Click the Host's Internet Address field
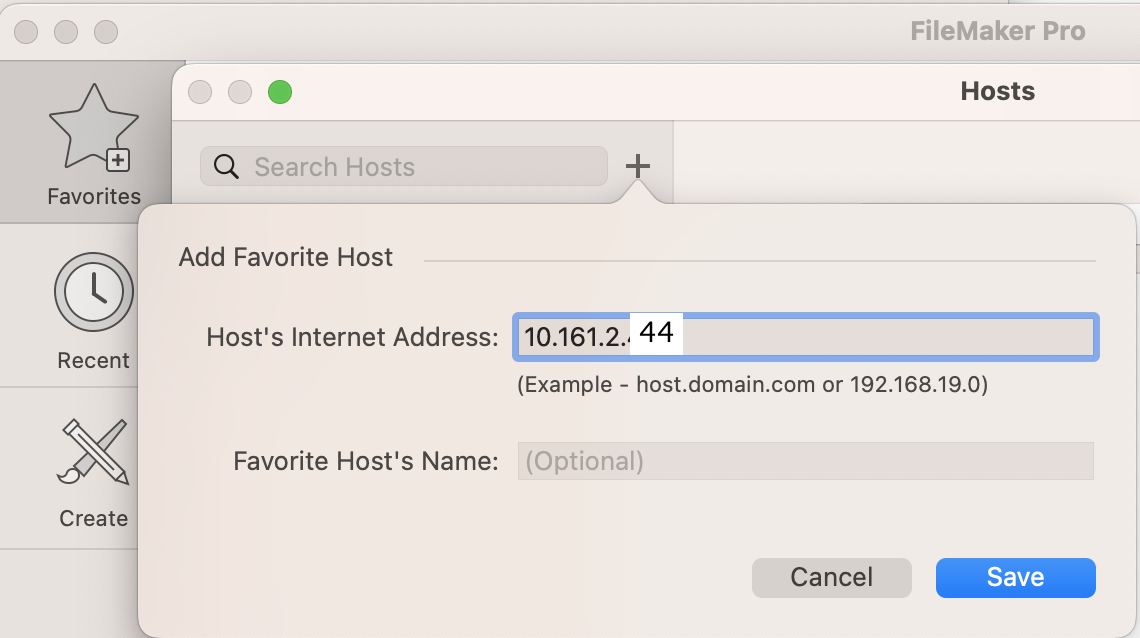 coord(806,337)
